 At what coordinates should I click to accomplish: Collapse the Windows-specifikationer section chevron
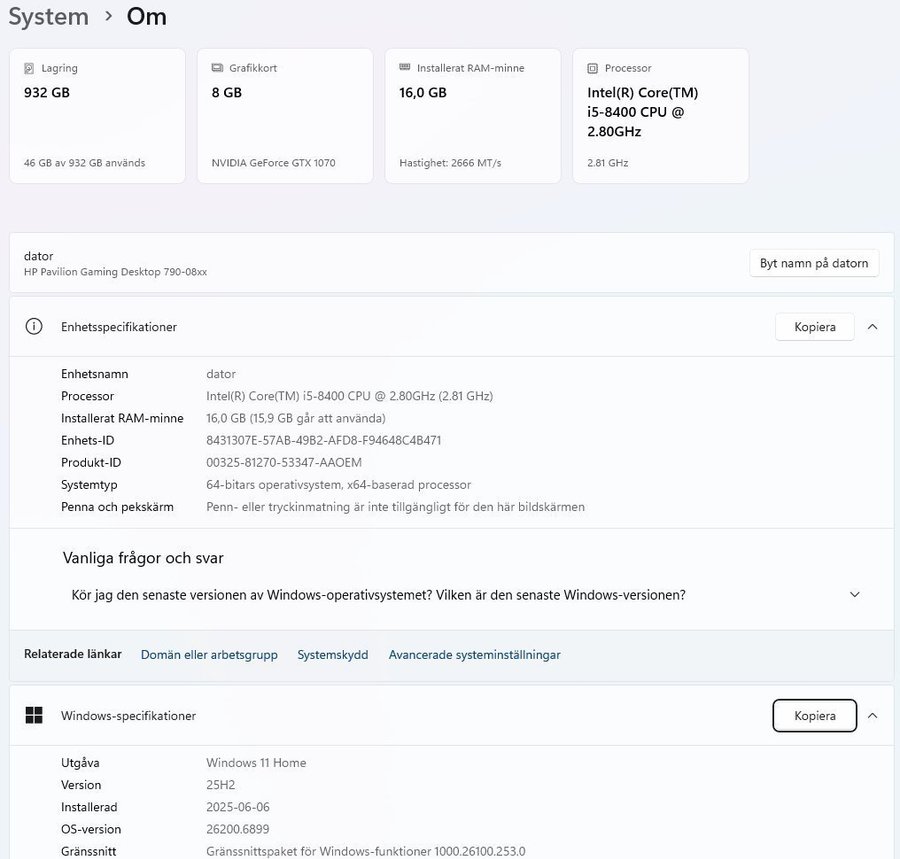pyautogui.click(x=872, y=715)
